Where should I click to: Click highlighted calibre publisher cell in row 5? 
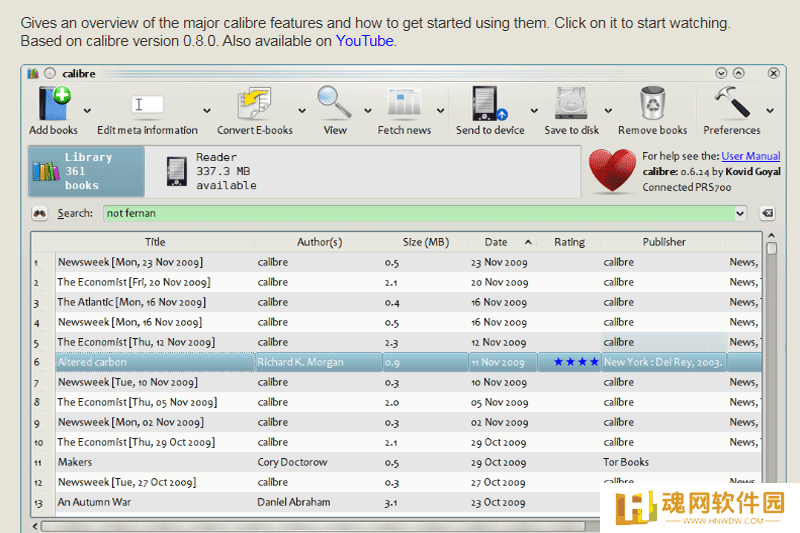pyautogui.click(x=664, y=342)
